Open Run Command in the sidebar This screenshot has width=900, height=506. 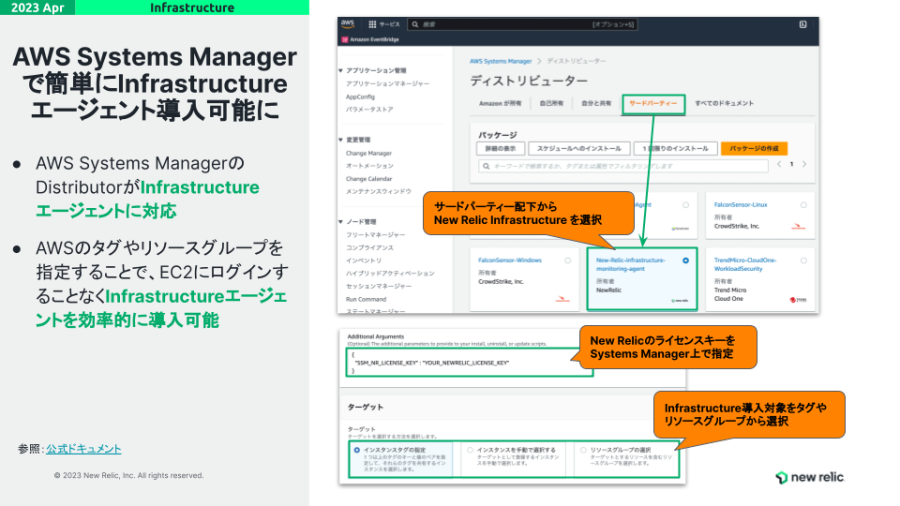[366, 299]
